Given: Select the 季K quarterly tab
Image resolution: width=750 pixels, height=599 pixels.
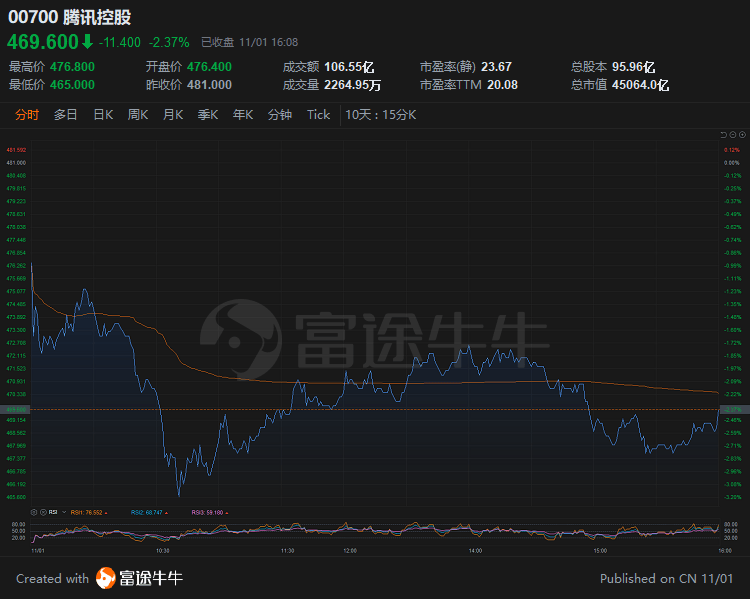Looking at the screenshot, I should [208, 115].
